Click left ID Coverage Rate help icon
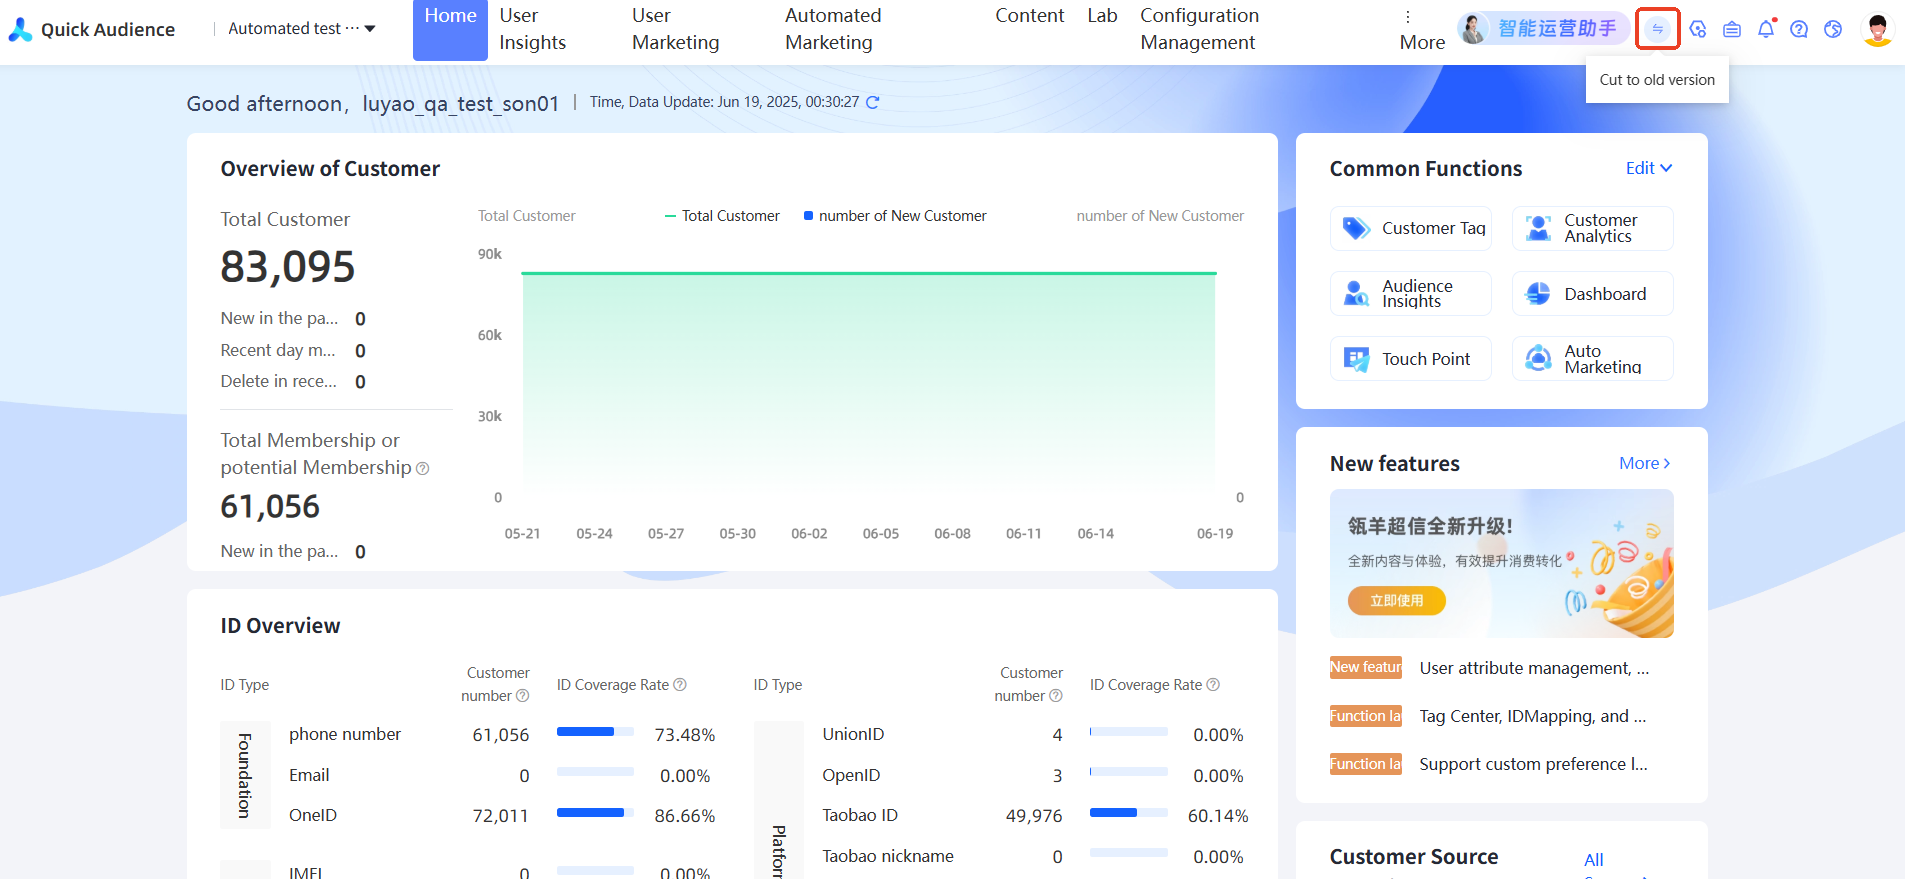 680,685
